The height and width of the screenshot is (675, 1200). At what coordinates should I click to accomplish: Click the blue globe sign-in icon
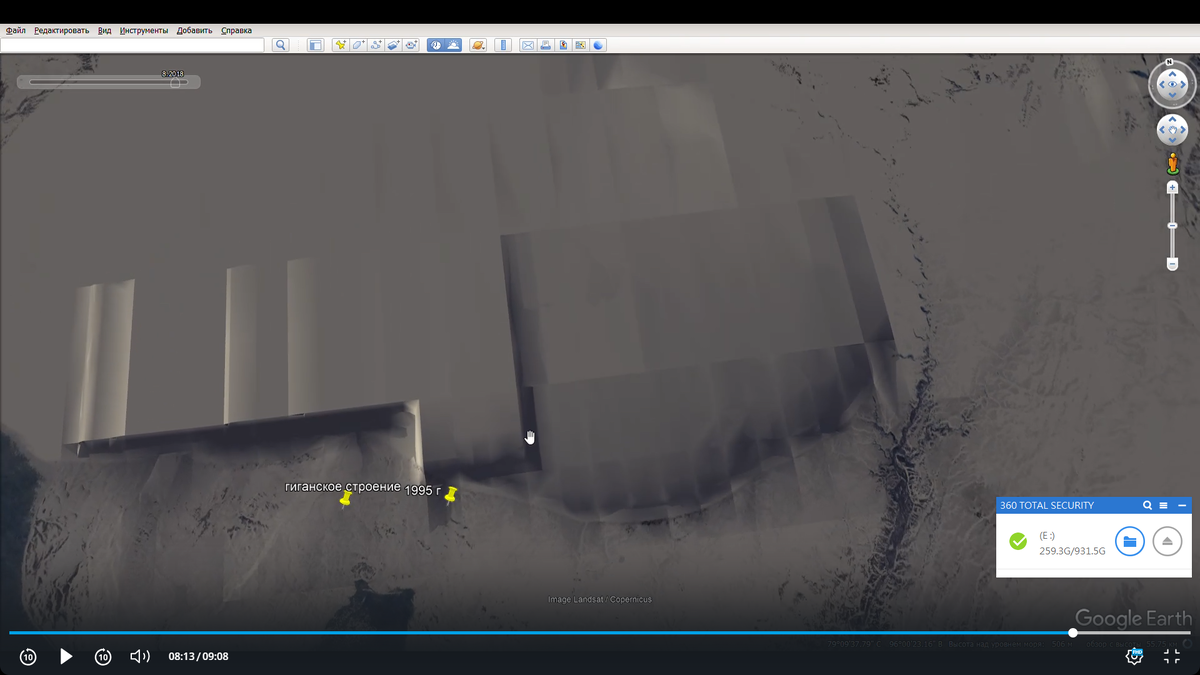[598, 45]
